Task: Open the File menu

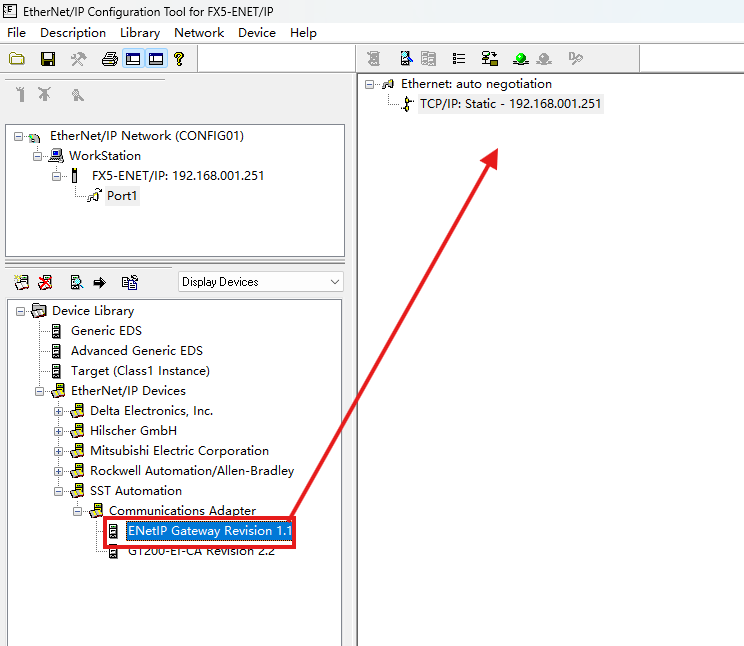Action: pyautogui.click(x=17, y=33)
